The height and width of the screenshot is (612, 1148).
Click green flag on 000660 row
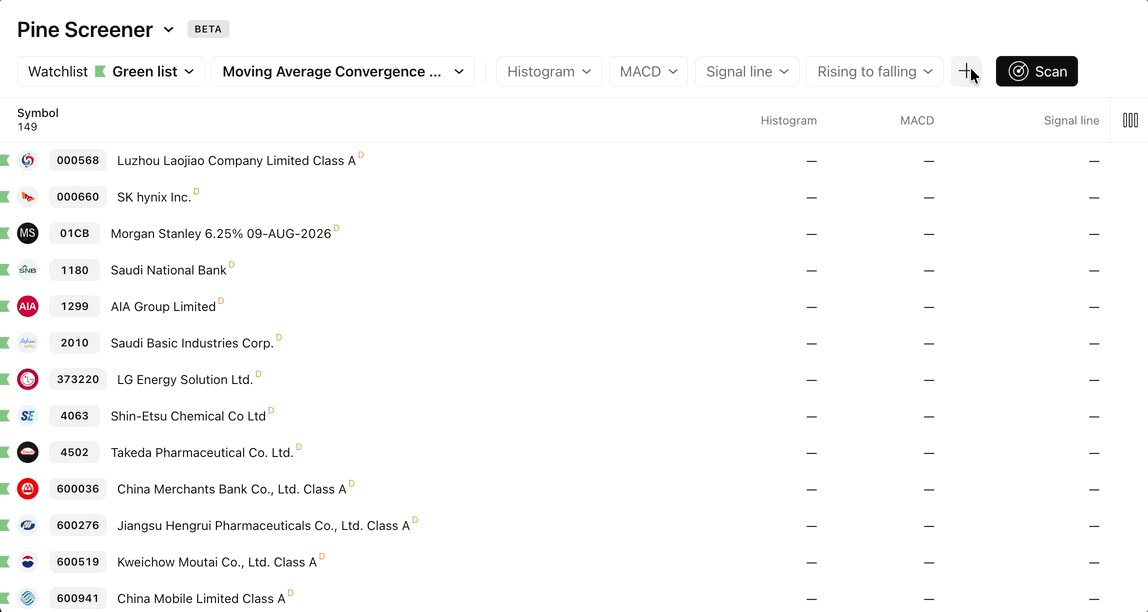click(4, 197)
